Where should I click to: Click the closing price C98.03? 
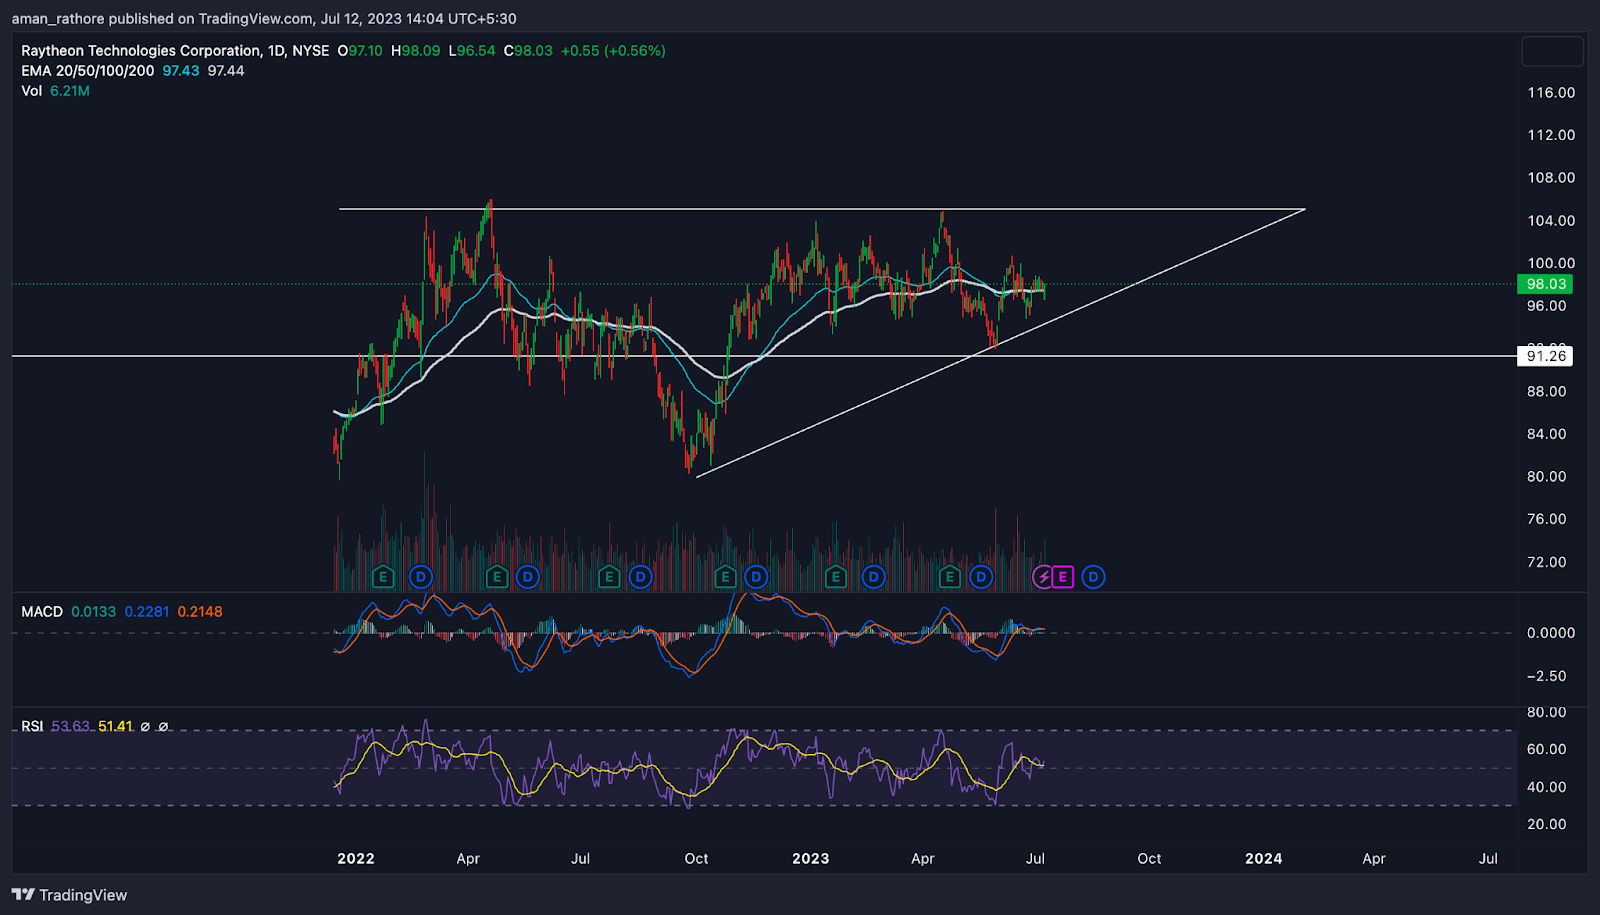pos(528,50)
